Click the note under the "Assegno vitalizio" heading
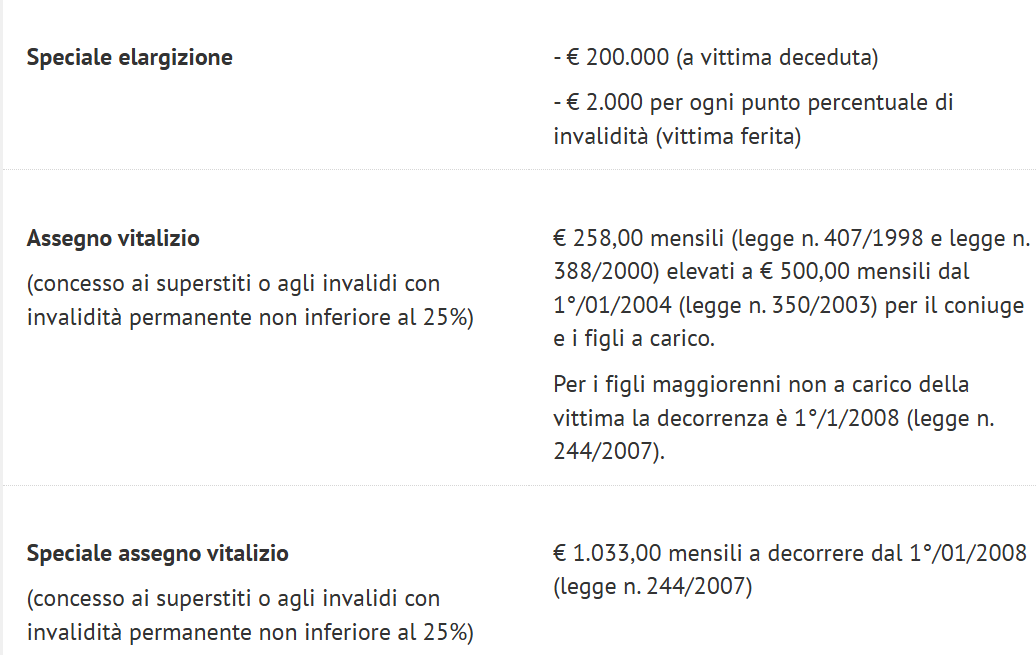1036x655 pixels. coord(249,302)
